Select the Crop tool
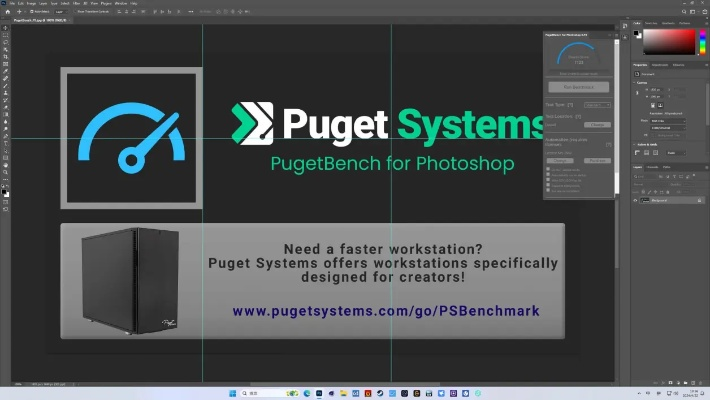The width and height of the screenshot is (710, 400). [x=5, y=56]
